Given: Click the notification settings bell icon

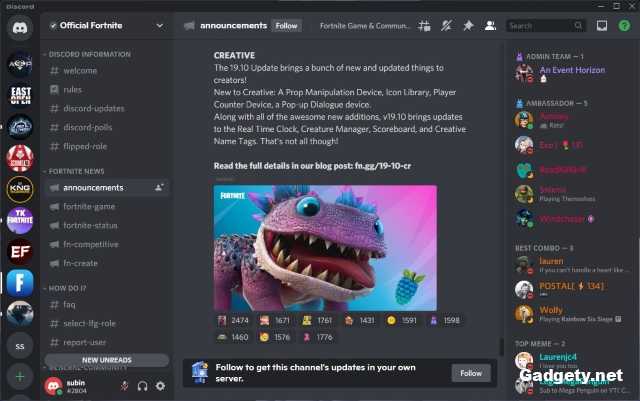Looking at the screenshot, I should click(x=446, y=25).
